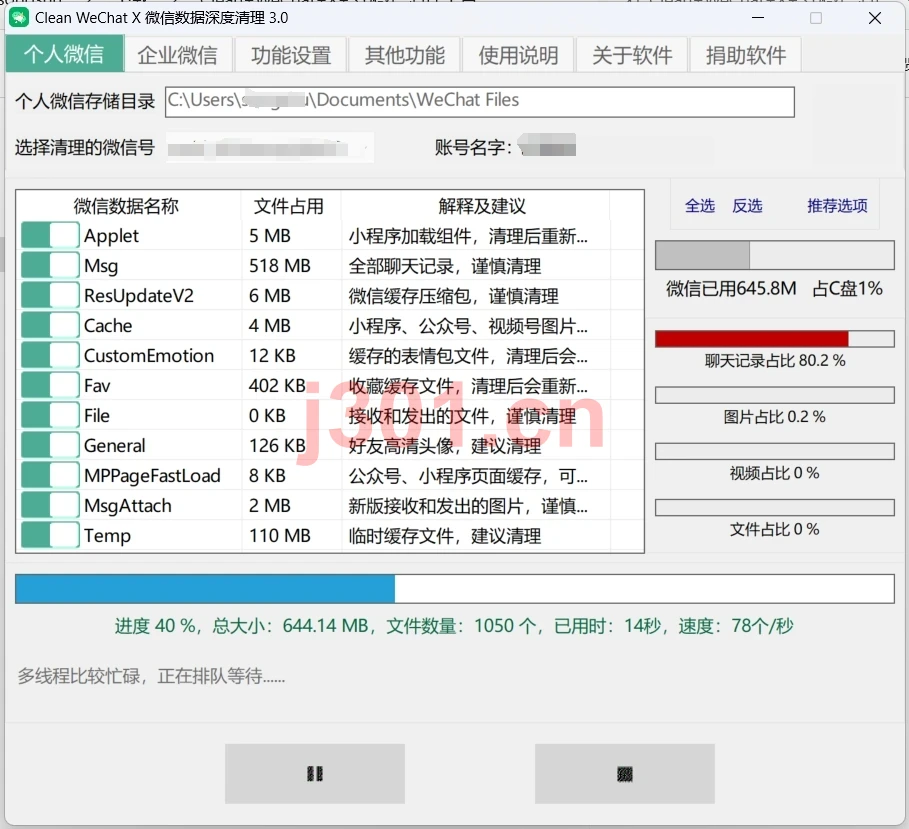Click the 视频占比 bar

[x=775, y=452]
